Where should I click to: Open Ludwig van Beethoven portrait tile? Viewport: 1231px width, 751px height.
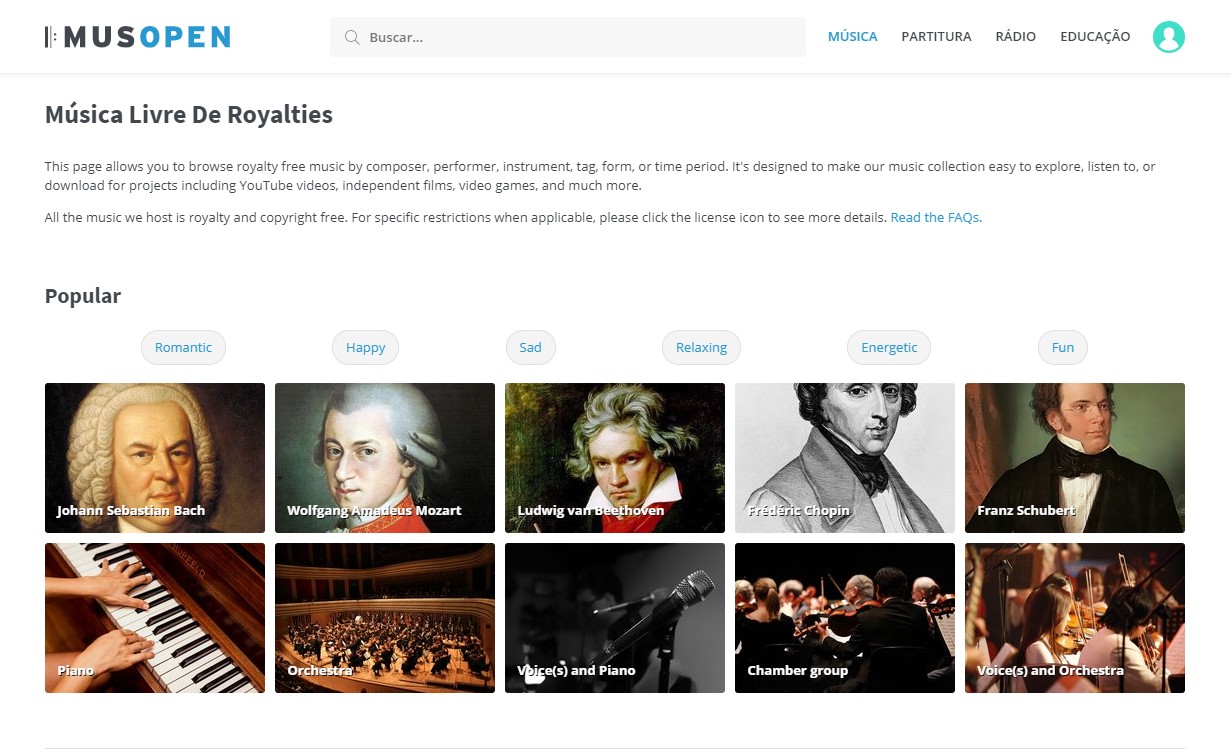tap(615, 458)
